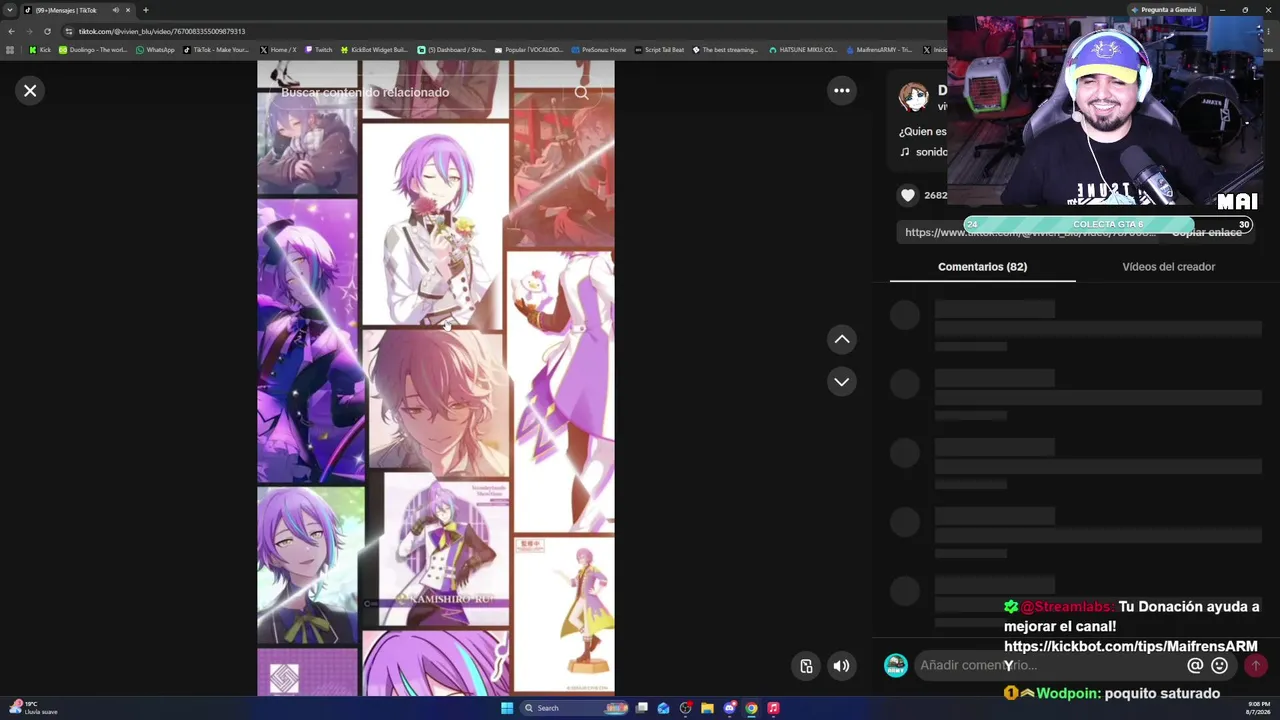Open 'The best streaming...' bookmark
Screen dimensions: 1280x720
pos(725,50)
